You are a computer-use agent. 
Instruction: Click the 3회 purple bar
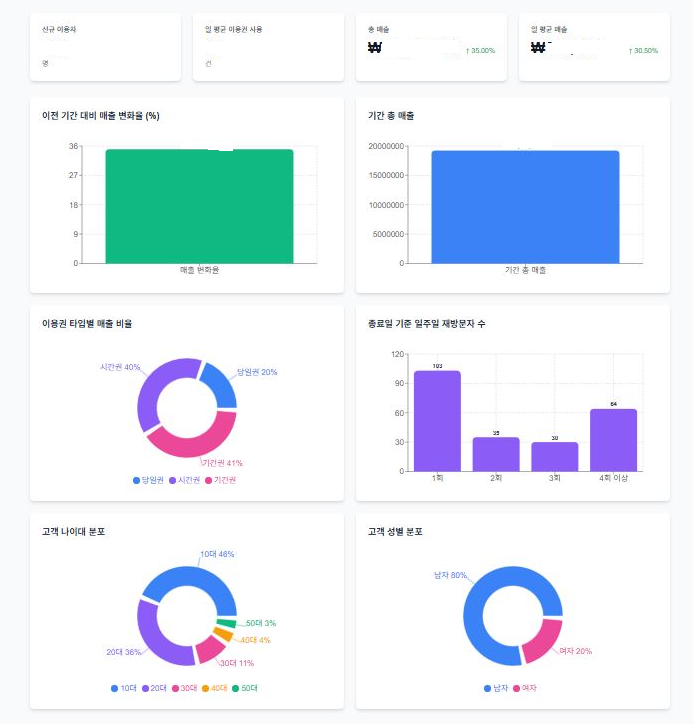coord(554,457)
